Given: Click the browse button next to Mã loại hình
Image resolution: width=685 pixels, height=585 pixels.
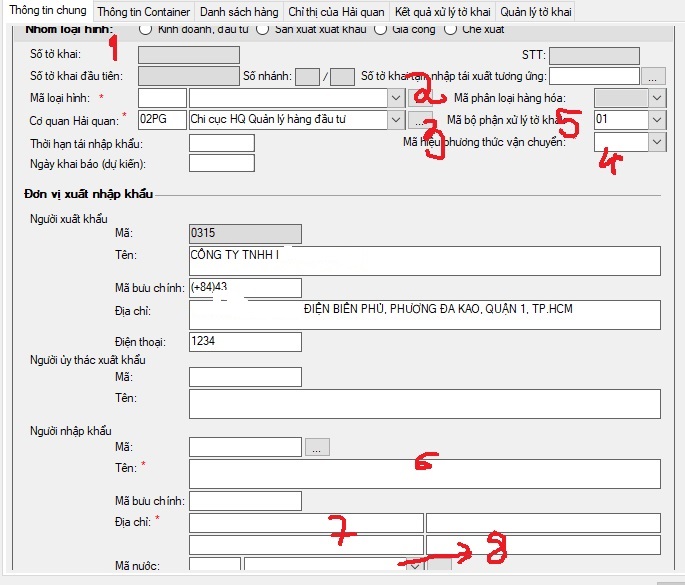Looking at the screenshot, I should click(420, 98).
